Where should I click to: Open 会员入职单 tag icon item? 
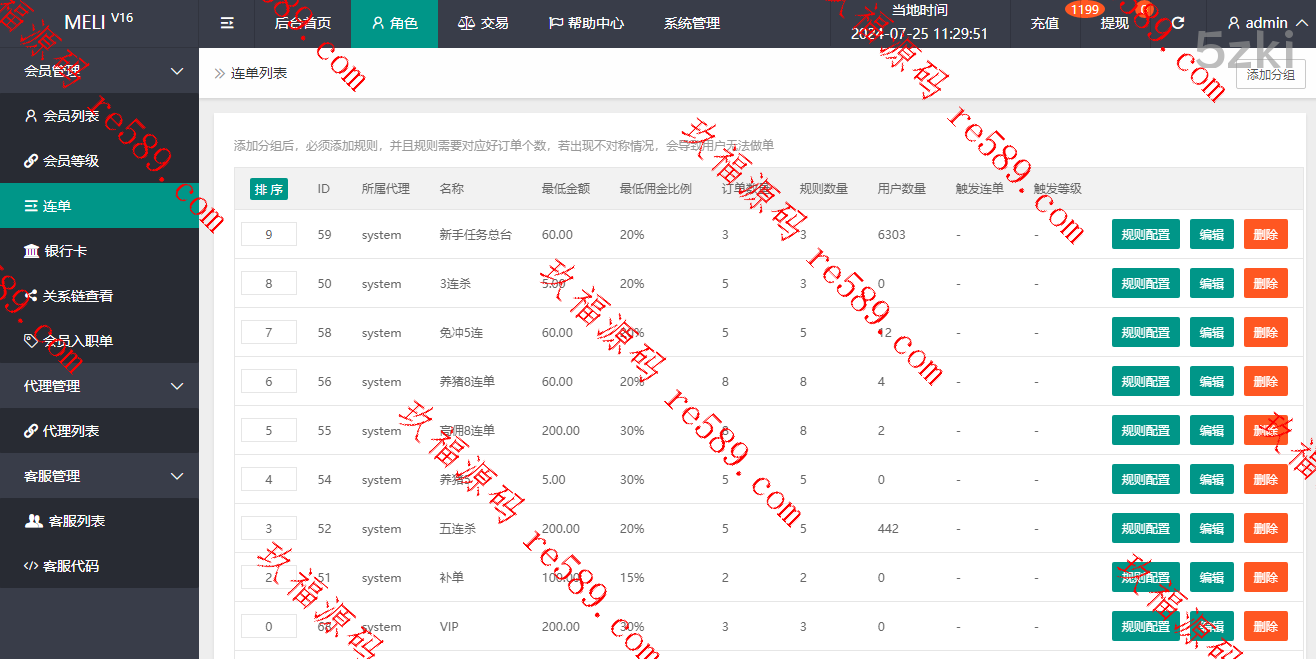pyautogui.click(x=31, y=341)
